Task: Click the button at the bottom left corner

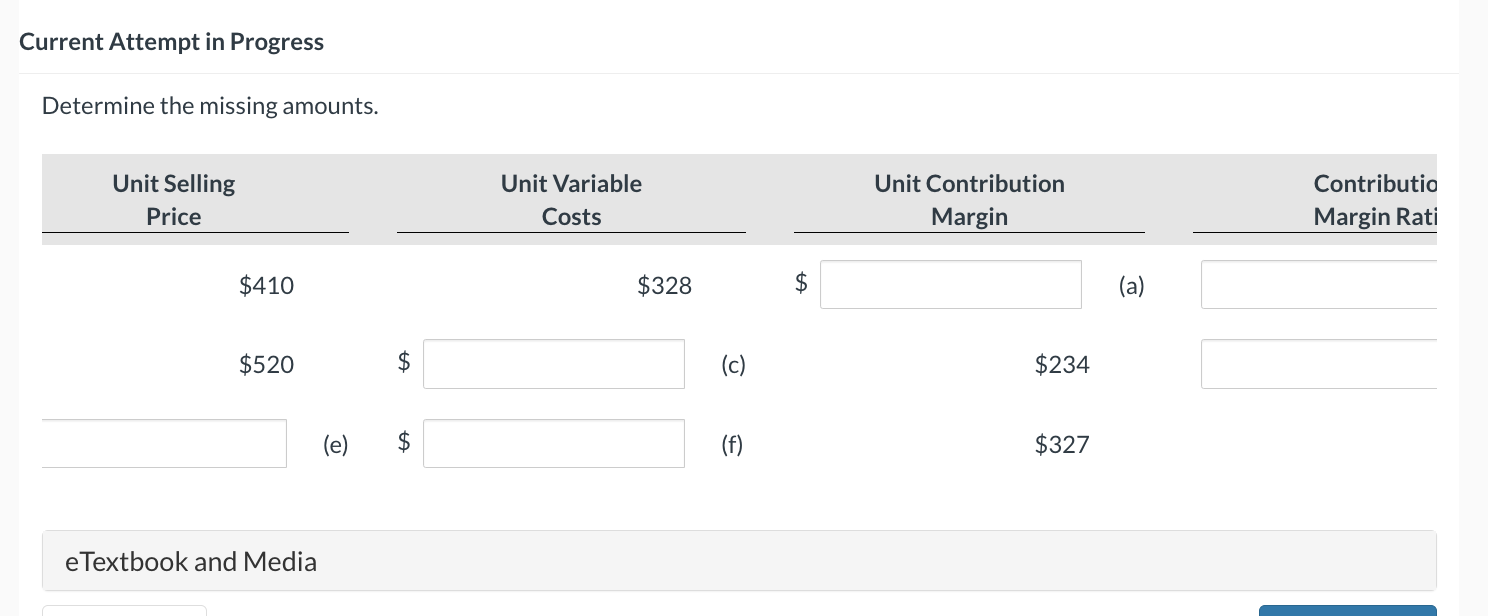Action: pos(124,612)
